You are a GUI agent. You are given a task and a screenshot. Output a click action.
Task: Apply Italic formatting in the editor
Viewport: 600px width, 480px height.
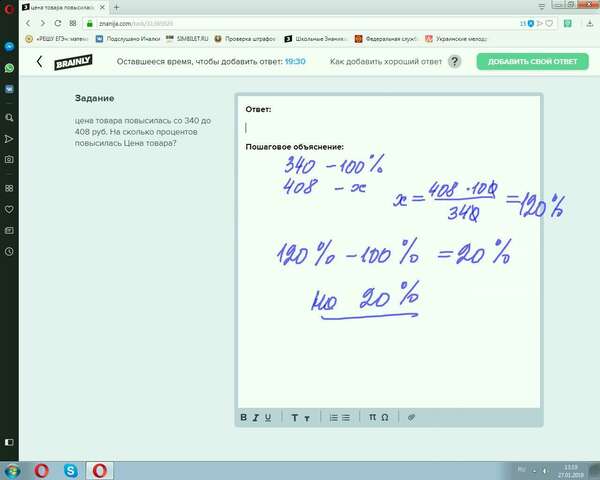256,417
